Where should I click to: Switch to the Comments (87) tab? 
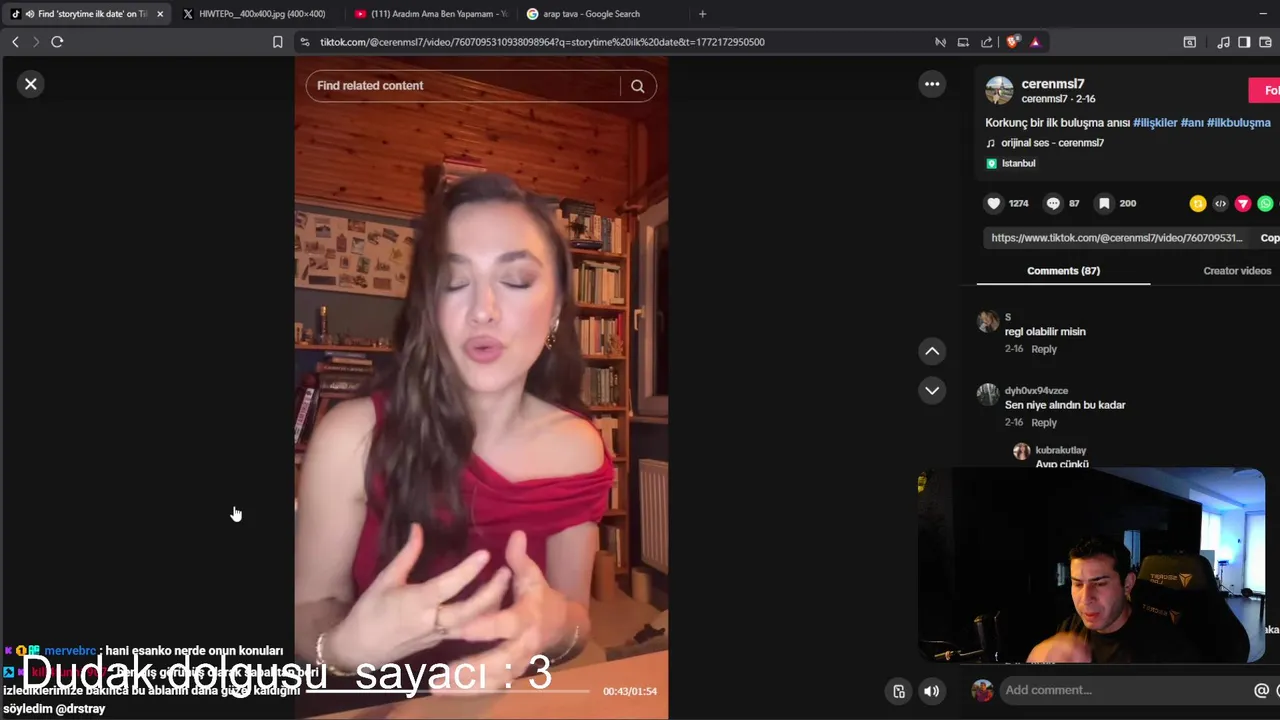coord(1063,271)
